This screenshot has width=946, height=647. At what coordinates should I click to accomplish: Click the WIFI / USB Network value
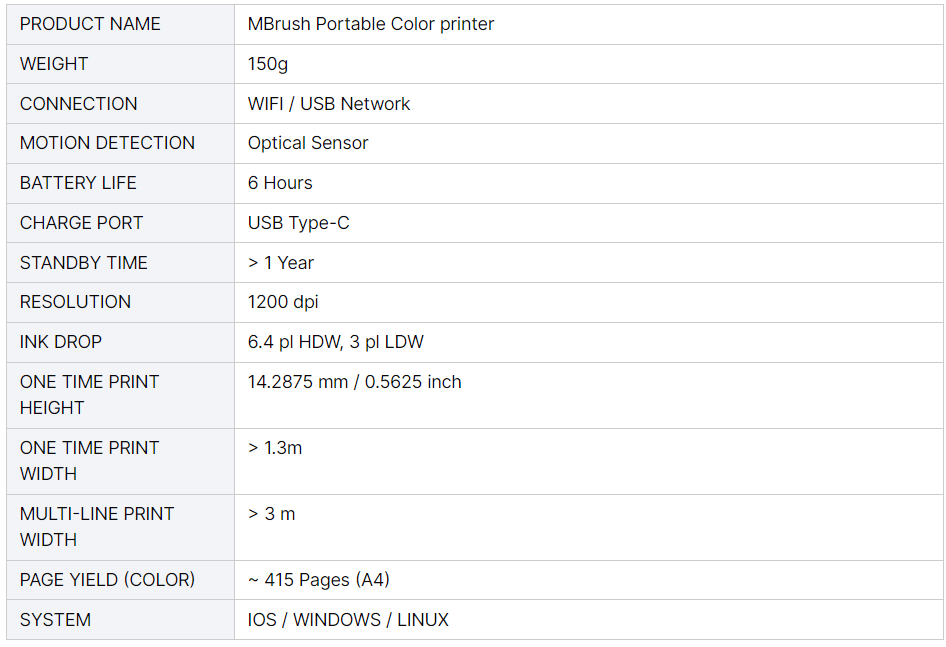(x=329, y=104)
